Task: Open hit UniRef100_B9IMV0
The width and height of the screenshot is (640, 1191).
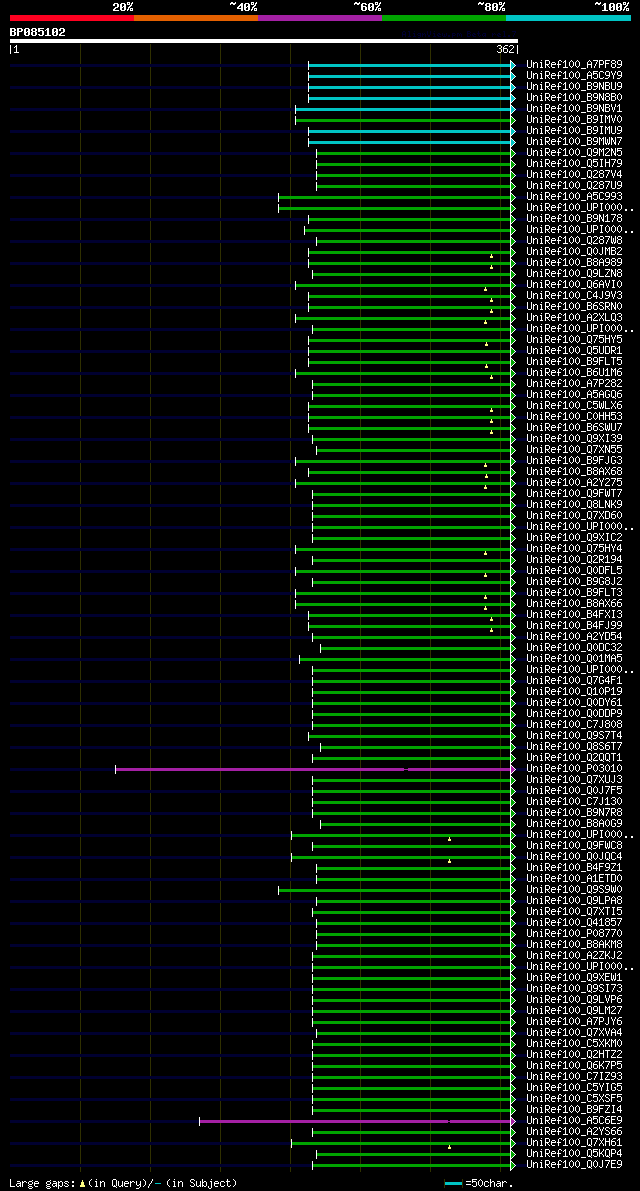Action: 574,120
